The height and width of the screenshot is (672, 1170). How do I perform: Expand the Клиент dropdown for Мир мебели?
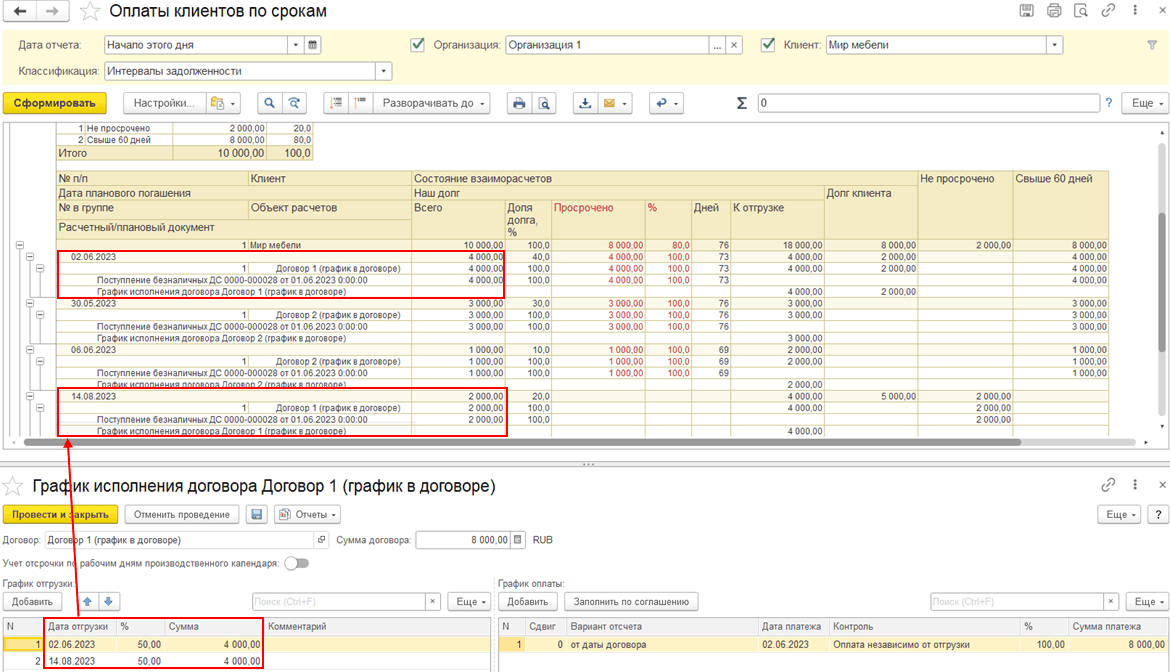pyautogui.click(x=1054, y=45)
